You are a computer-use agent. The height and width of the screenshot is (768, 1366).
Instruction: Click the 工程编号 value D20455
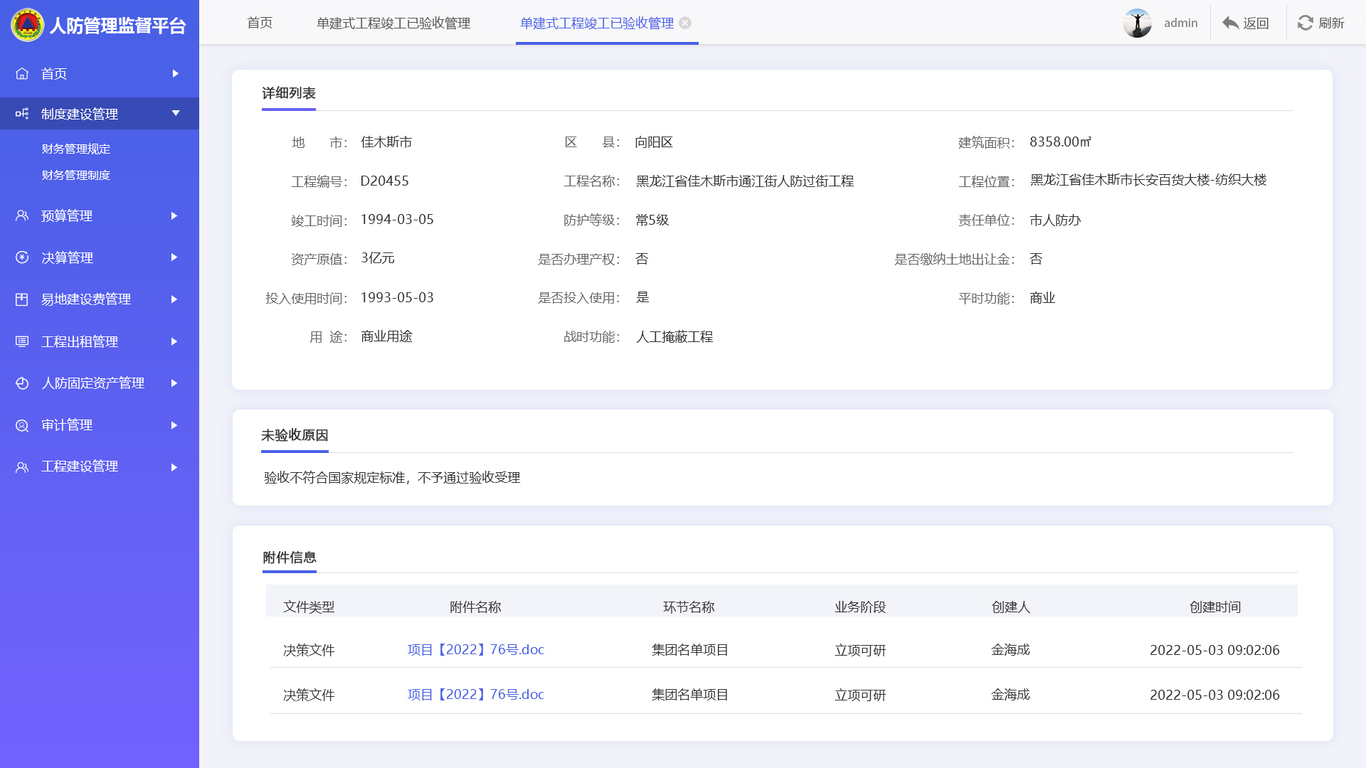385,181
